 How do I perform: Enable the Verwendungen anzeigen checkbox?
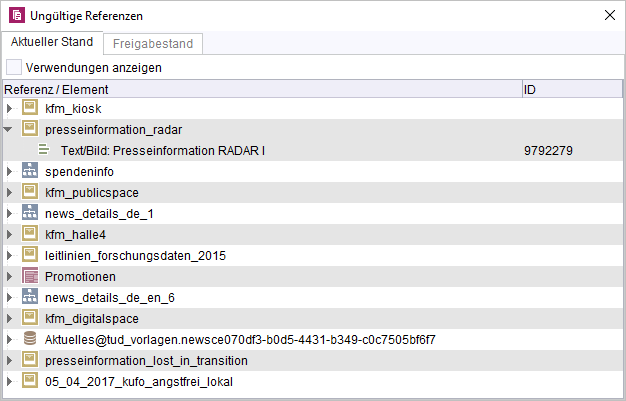click(14, 67)
